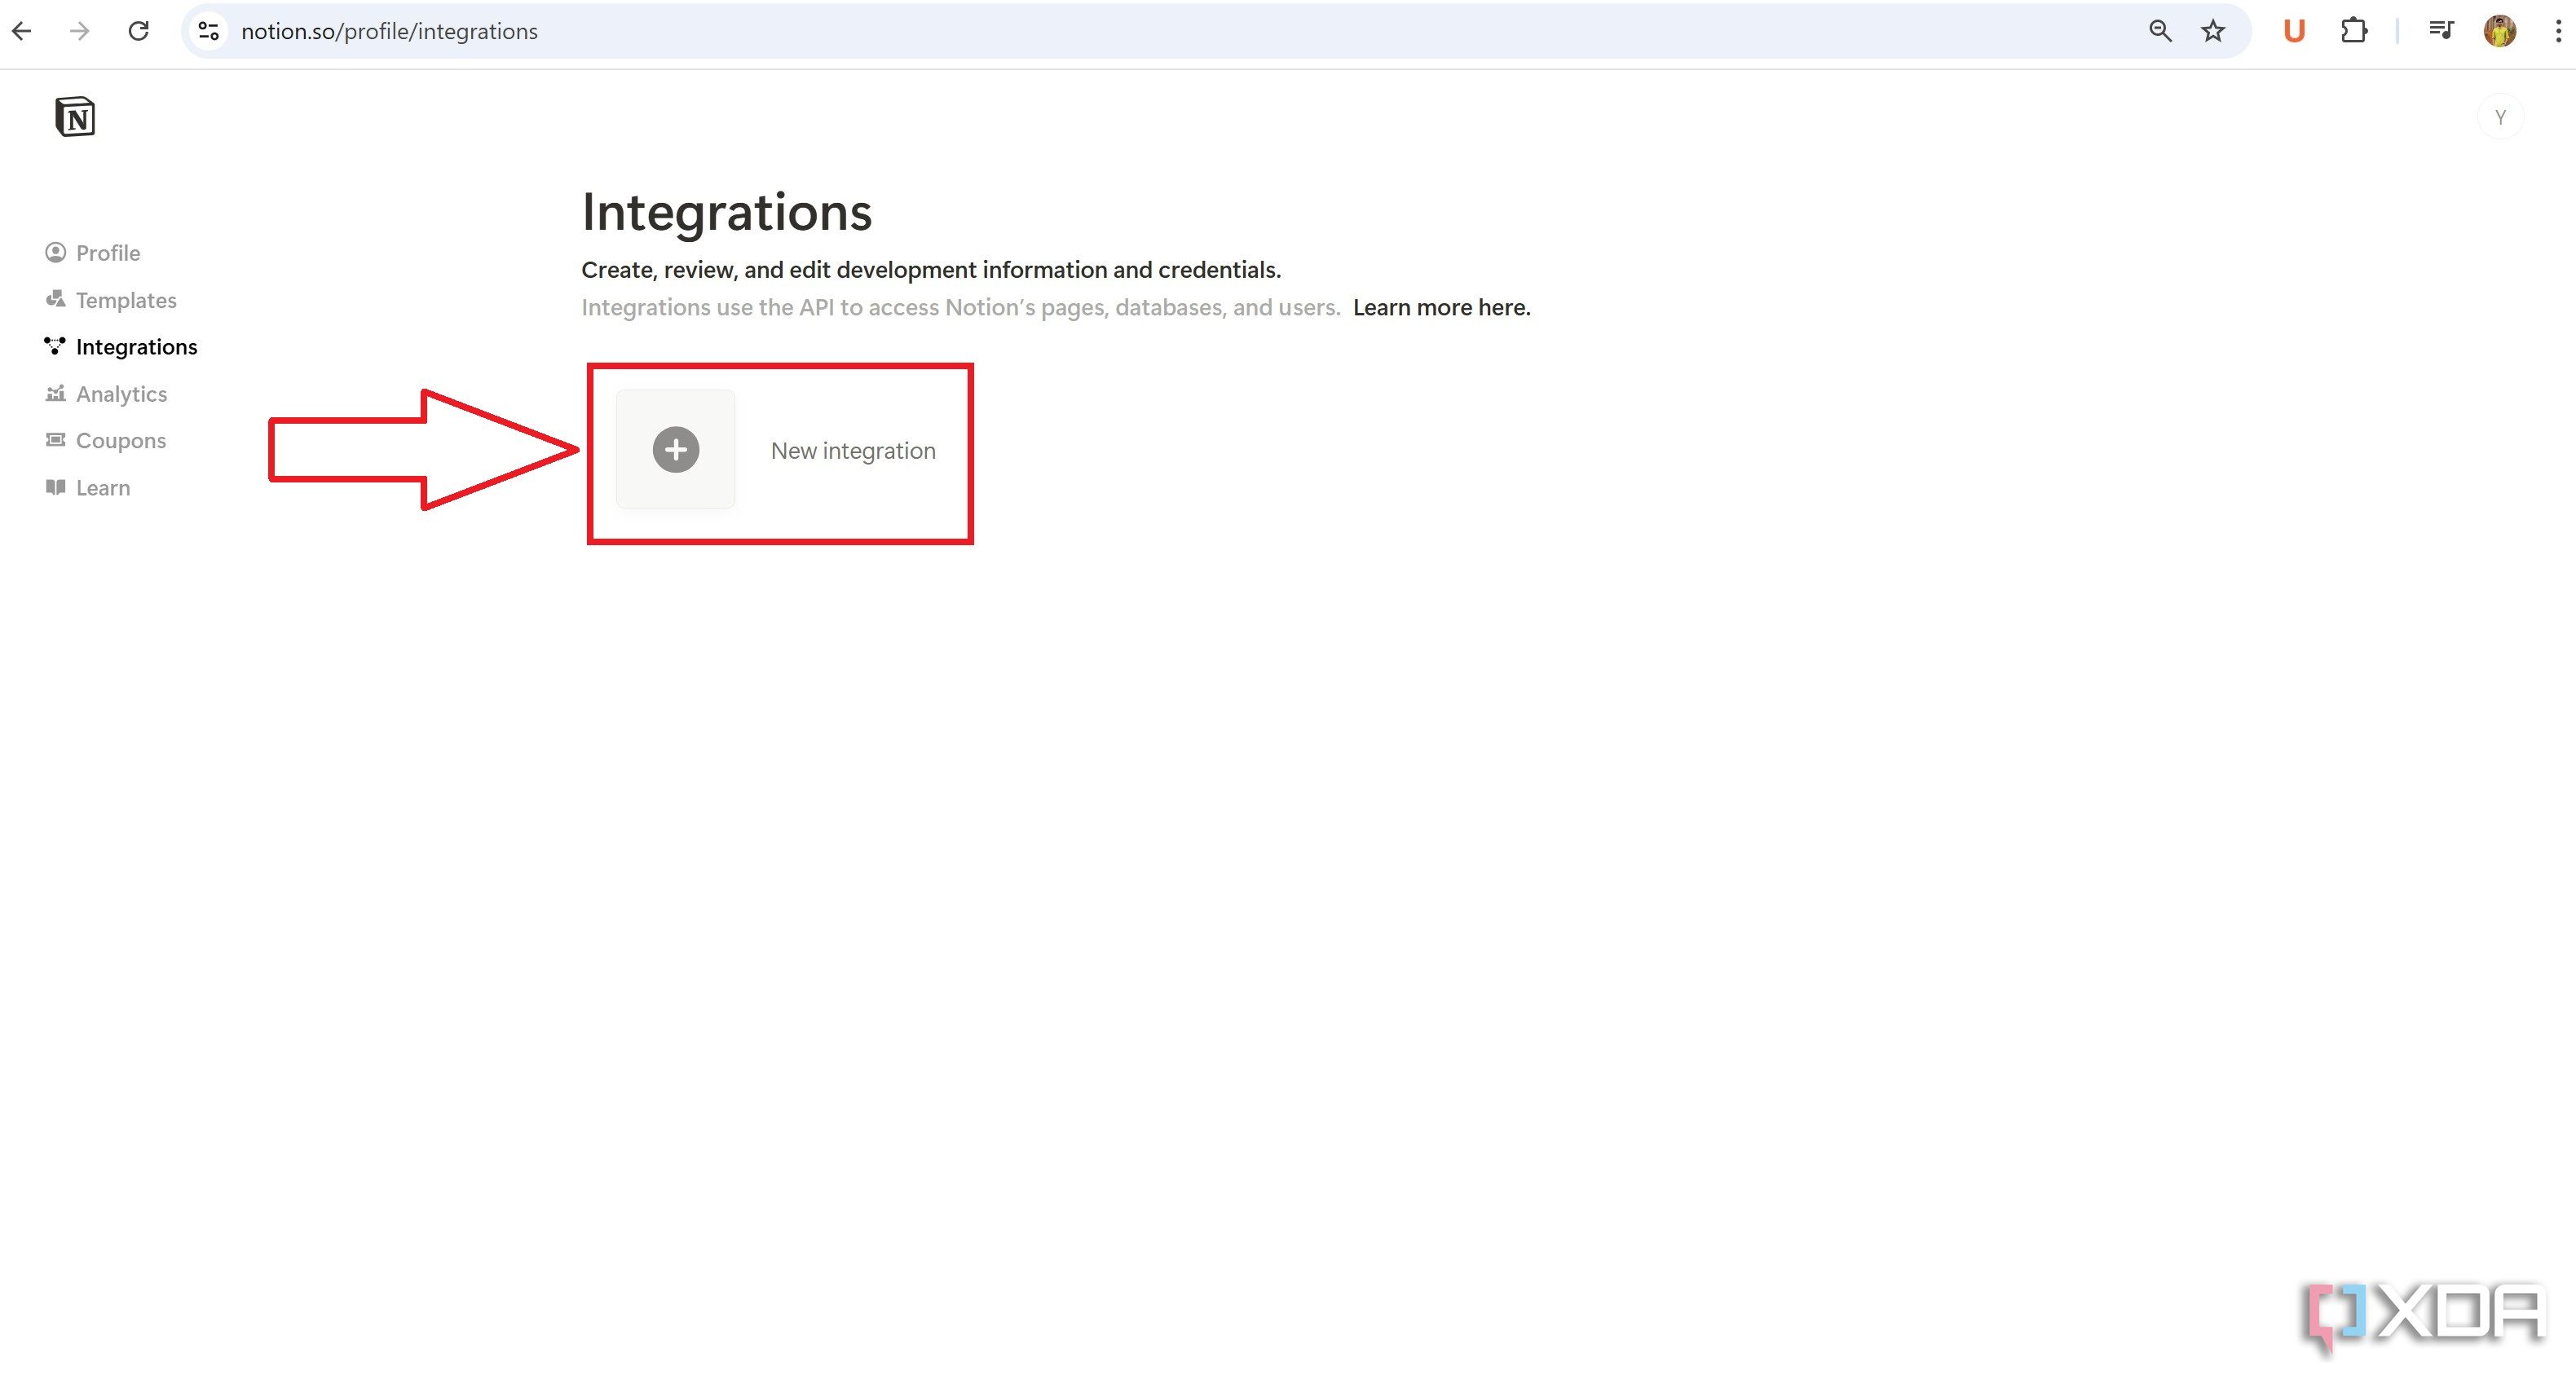Screen dimensions: 2576x1387
Task: Open Chrome profile avatar
Action: (2500, 31)
